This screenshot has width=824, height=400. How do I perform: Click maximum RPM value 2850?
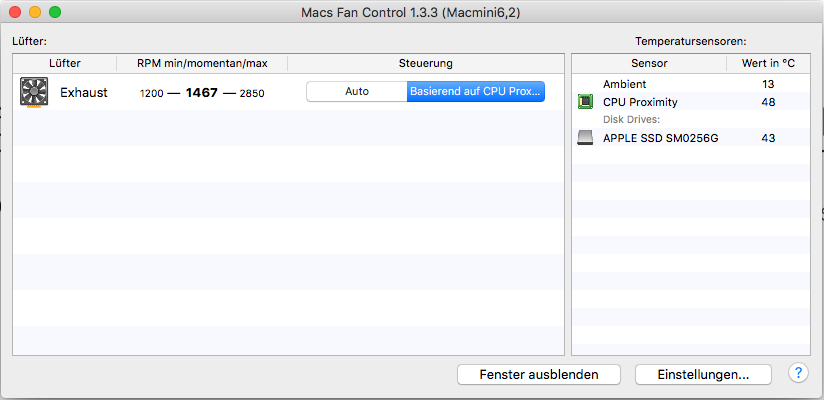pyautogui.click(x=252, y=94)
